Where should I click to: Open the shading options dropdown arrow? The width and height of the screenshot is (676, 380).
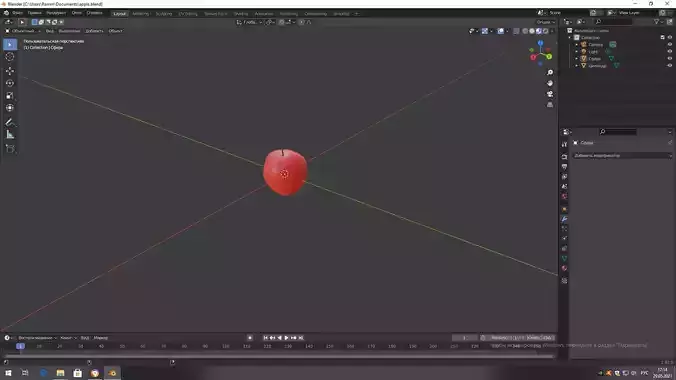[x=552, y=31]
